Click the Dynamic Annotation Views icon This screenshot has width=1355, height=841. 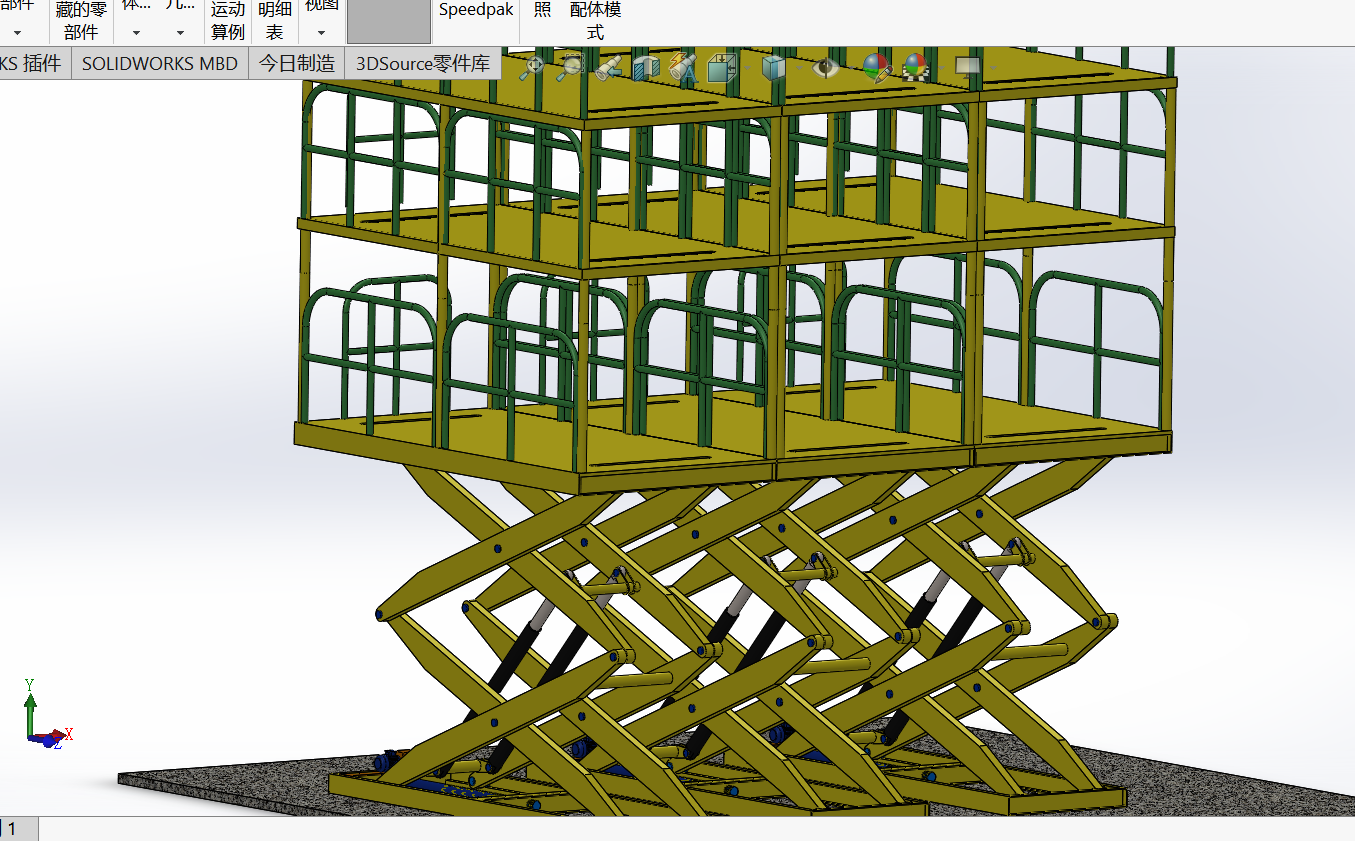683,67
